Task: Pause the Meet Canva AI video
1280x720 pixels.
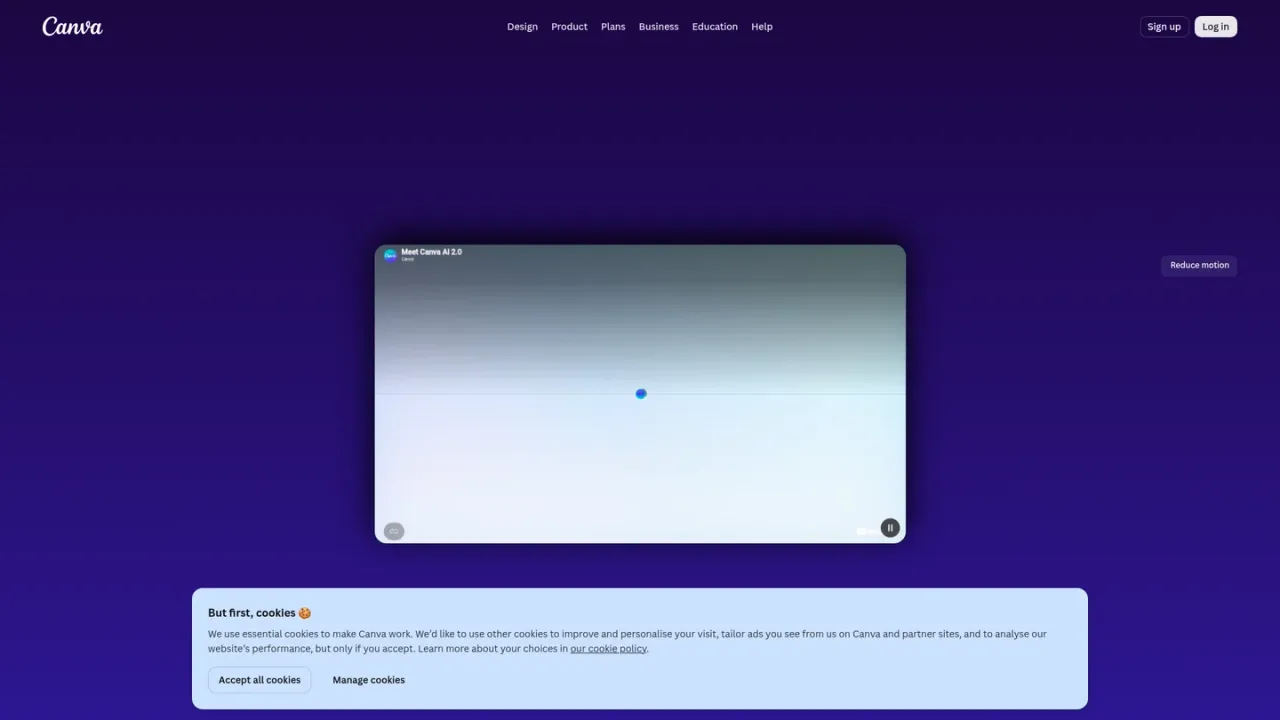Action: 890,528
